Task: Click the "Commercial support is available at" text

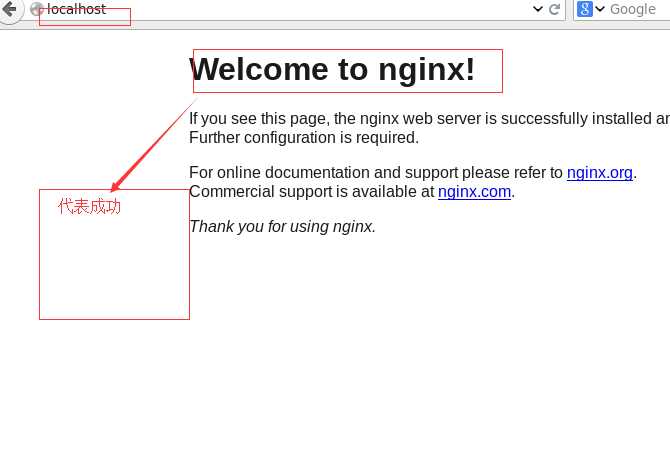Action: [x=311, y=192]
